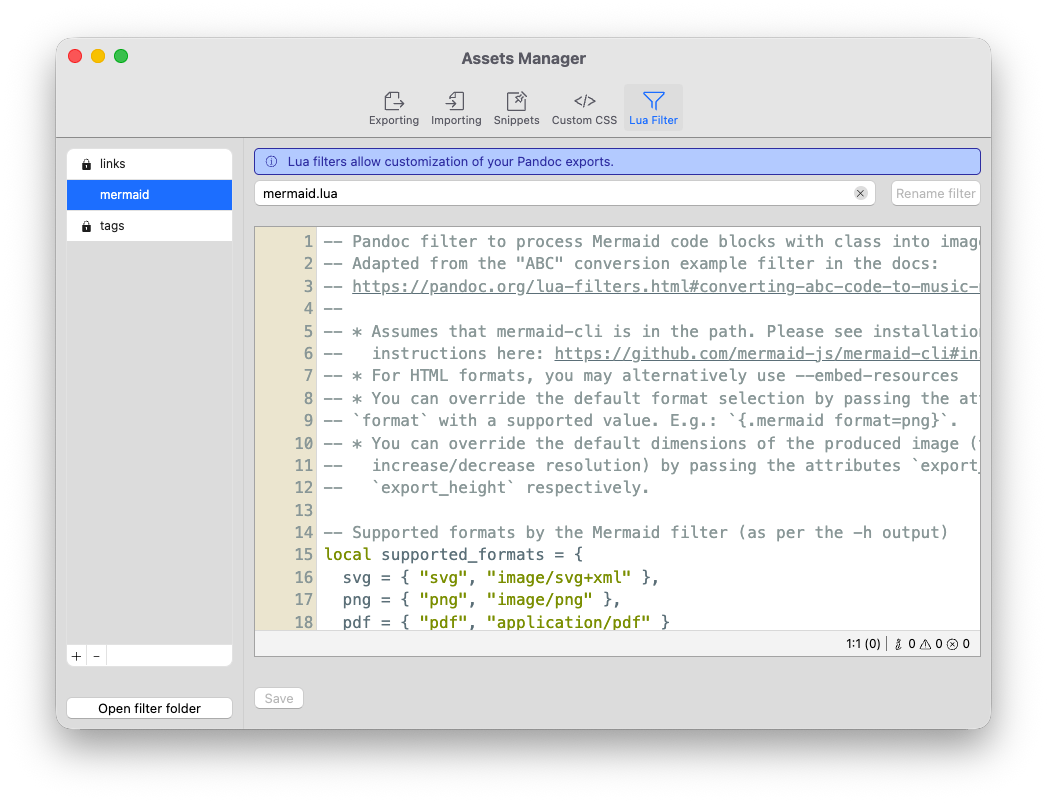Viewport: 1047px width, 803px height.
Task: Select the Custom CSS tab
Action: pyautogui.click(x=584, y=108)
